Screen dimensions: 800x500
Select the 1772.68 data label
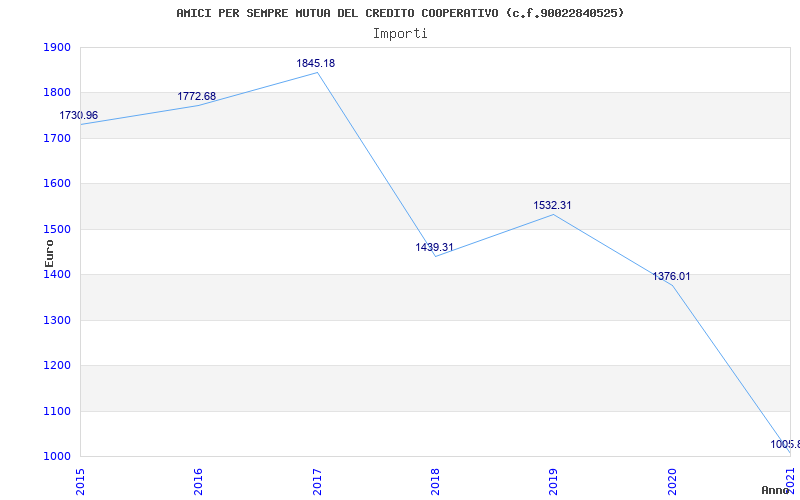point(196,96)
